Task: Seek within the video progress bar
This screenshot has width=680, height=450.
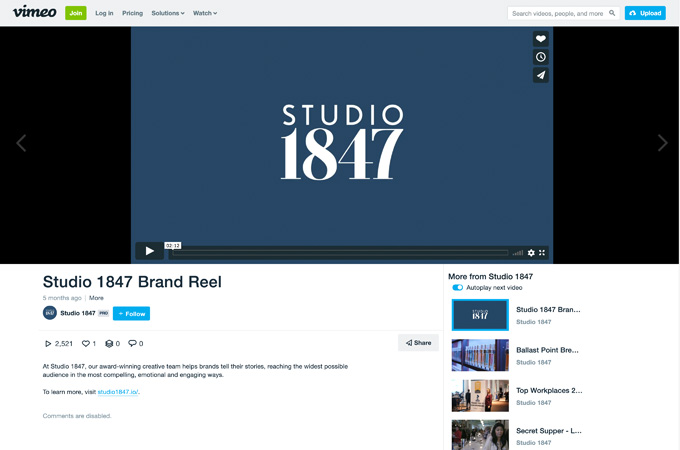Action: pyautogui.click(x=340, y=253)
